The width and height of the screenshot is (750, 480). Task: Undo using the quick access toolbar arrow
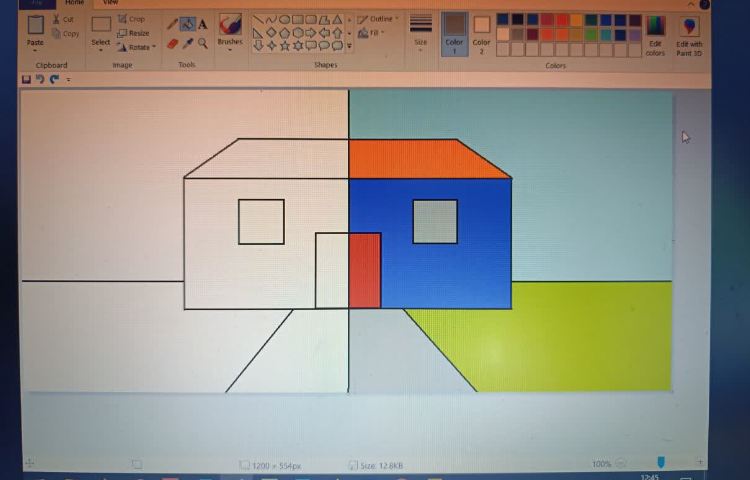(40, 79)
